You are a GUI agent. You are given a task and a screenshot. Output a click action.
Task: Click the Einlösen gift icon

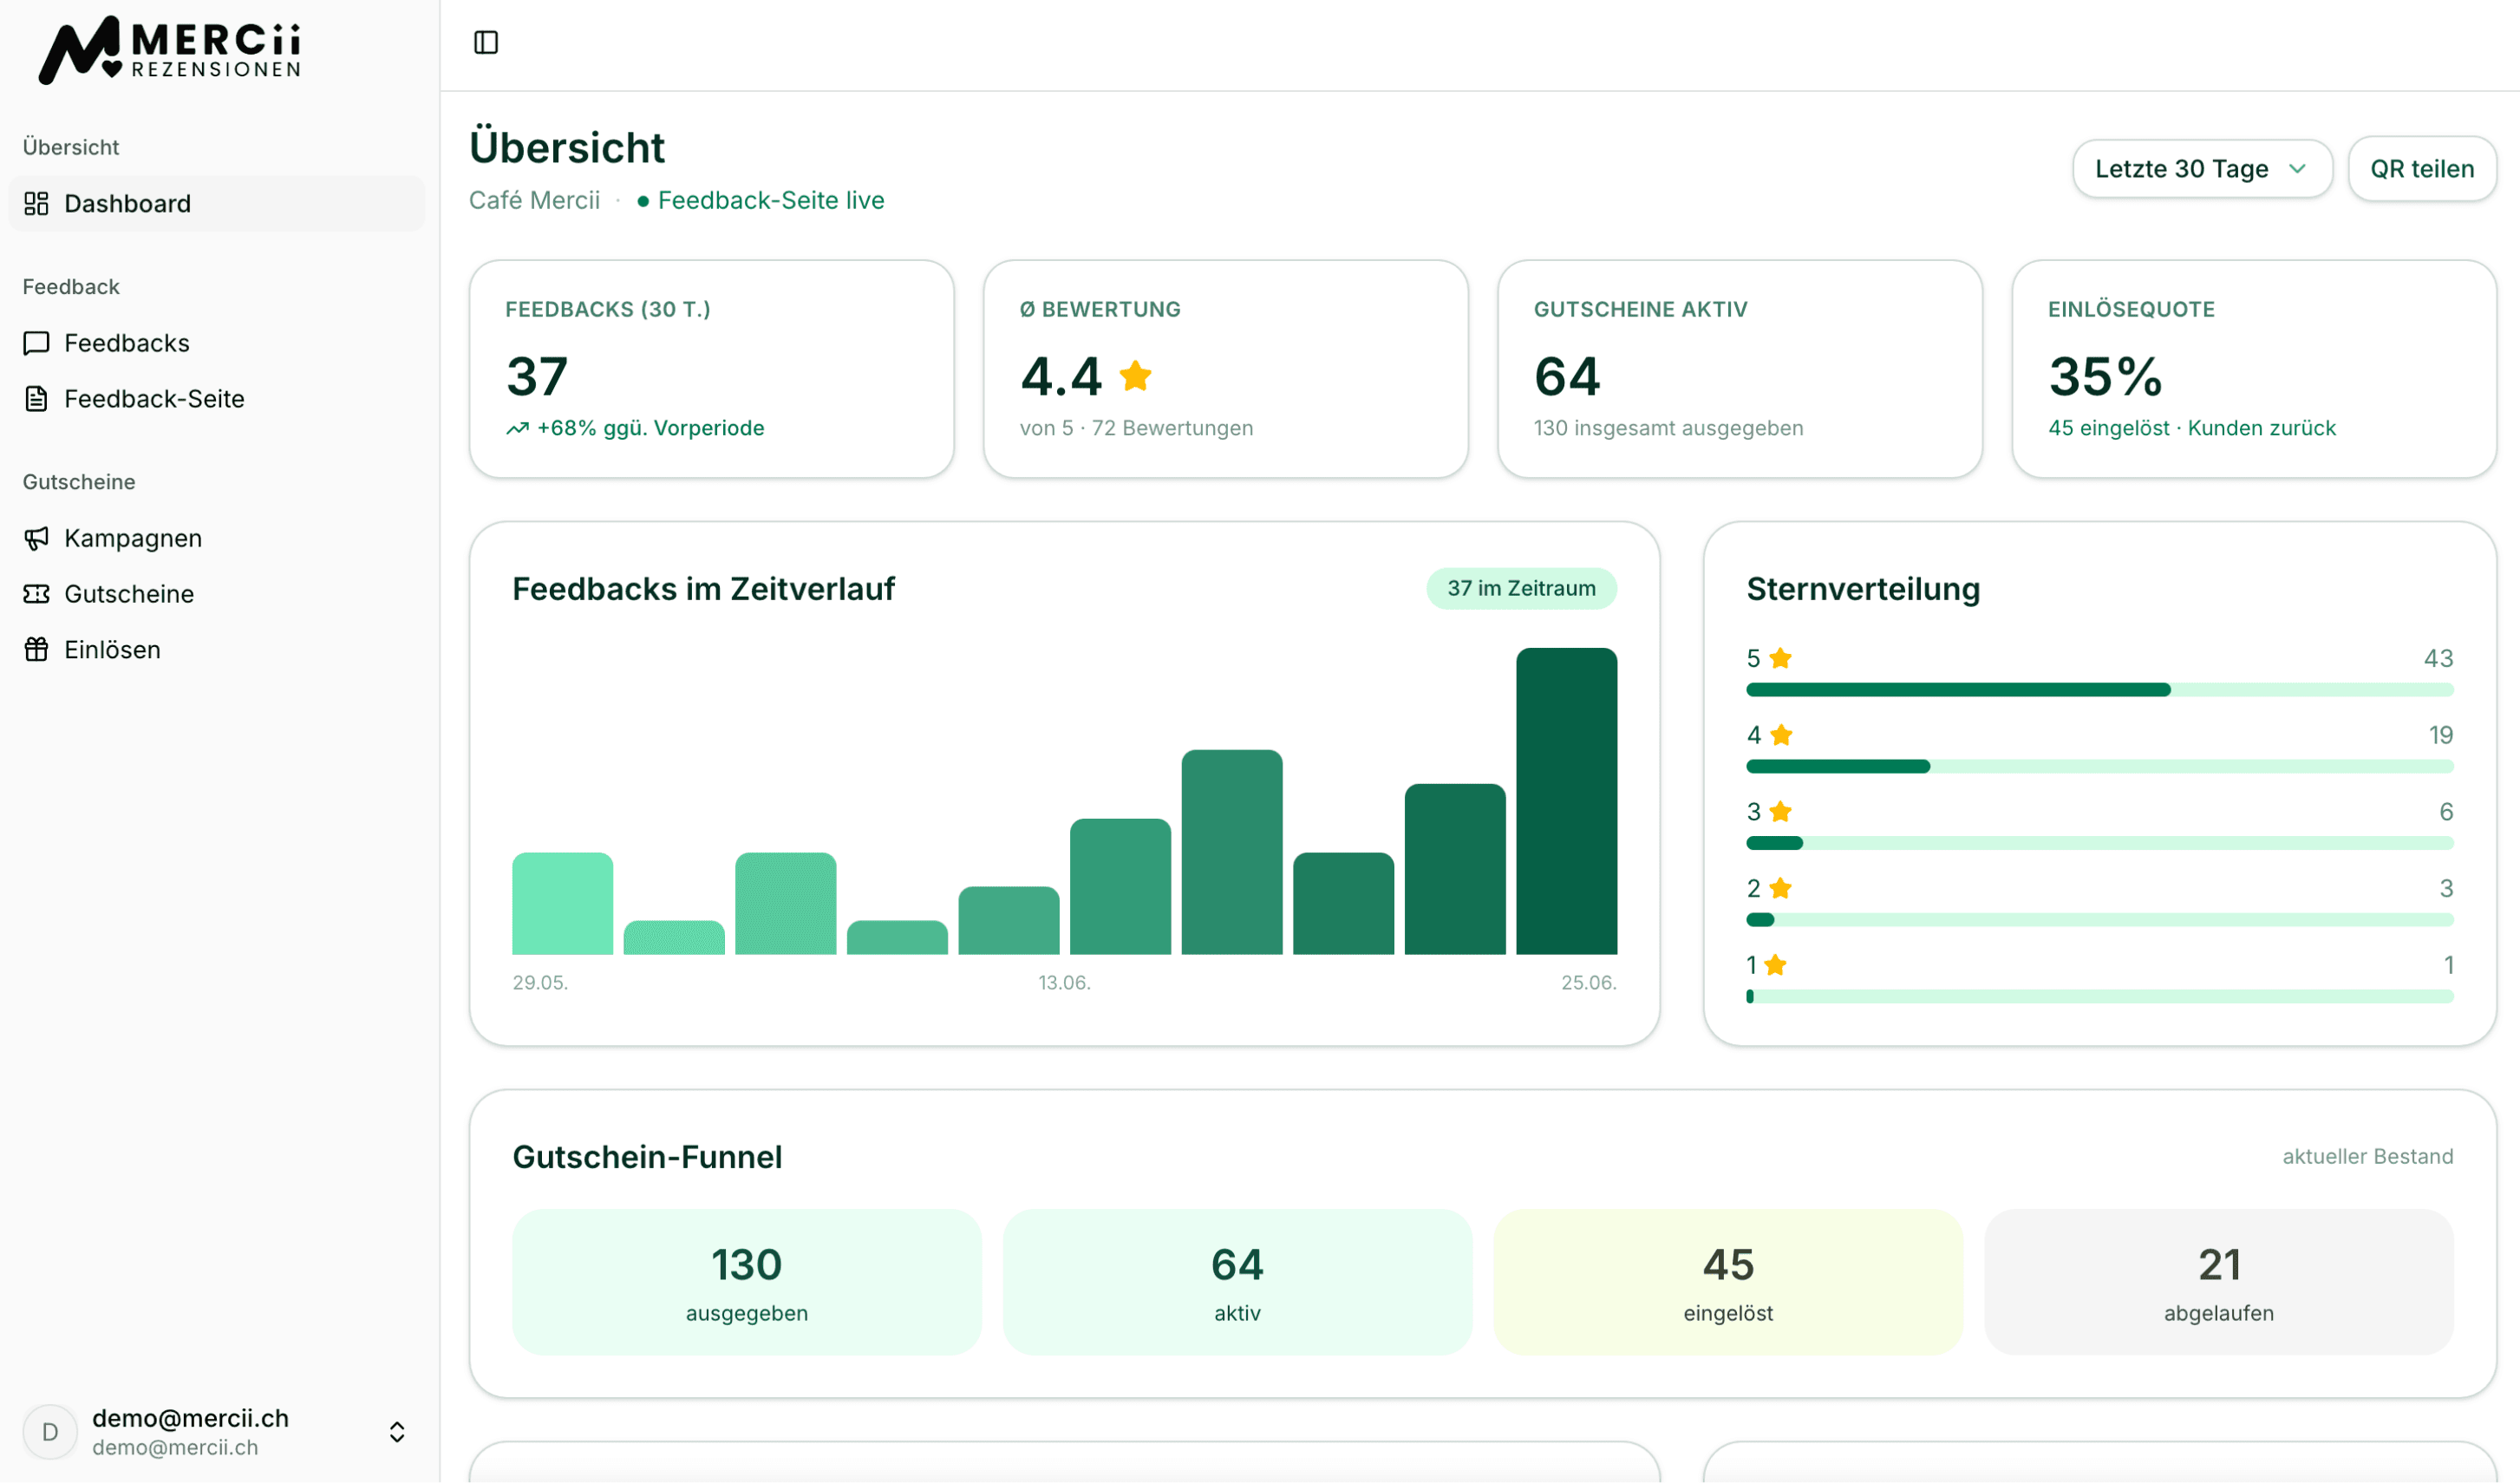tap(36, 650)
